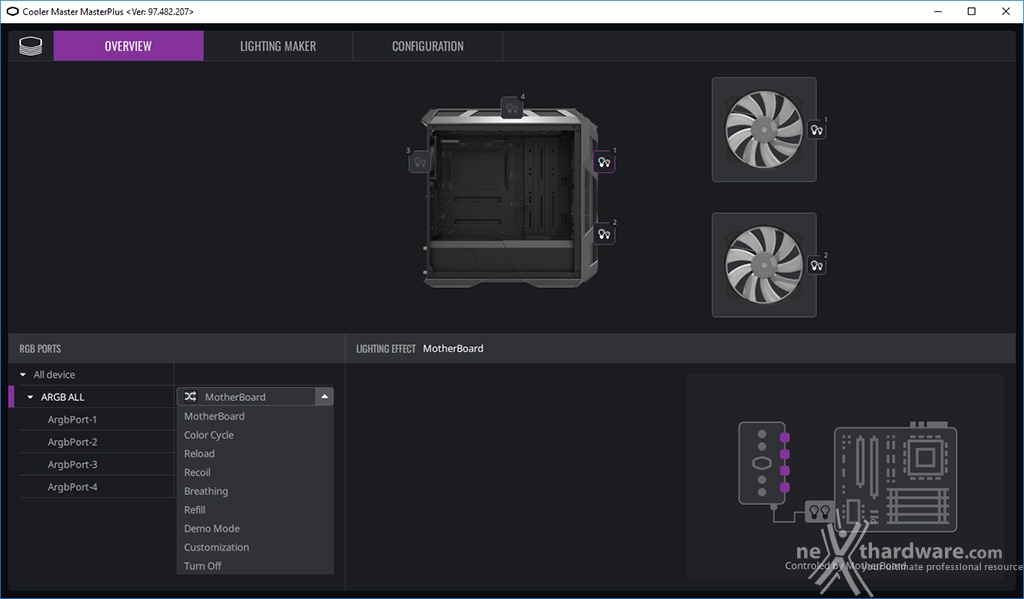Click the shuffle icon in effect dropdown
Image resolution: width=1024 pixels, height=599 pixels.
coord(190,397)
